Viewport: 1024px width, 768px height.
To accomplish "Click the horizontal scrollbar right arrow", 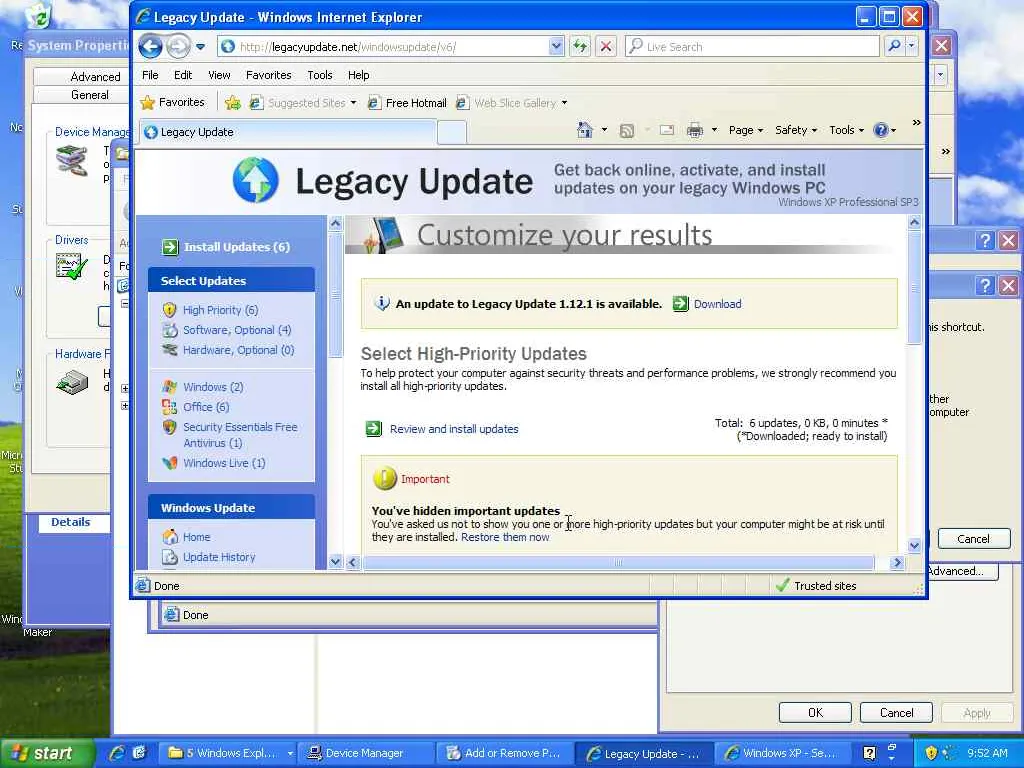I will [897, 562].
